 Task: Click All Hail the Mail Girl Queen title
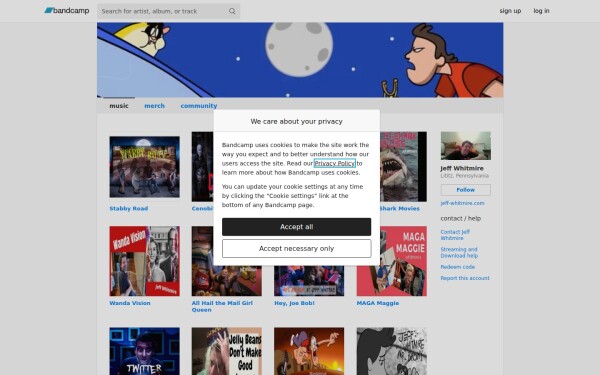(x=222, y=306)
